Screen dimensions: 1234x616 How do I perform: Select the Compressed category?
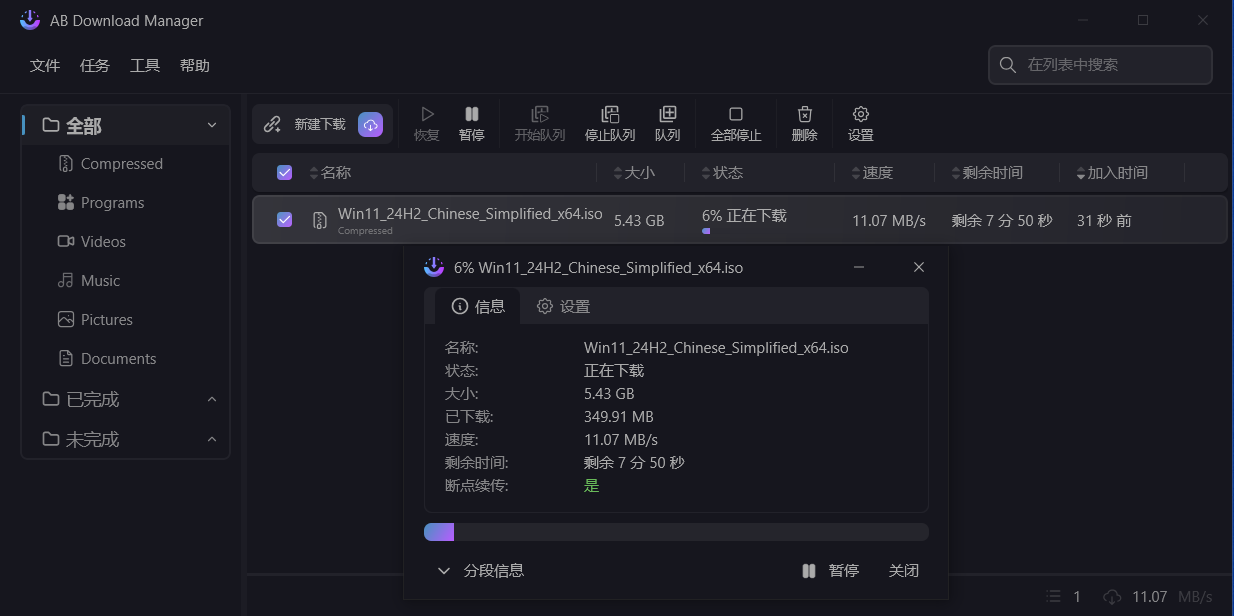click(125, 164)
